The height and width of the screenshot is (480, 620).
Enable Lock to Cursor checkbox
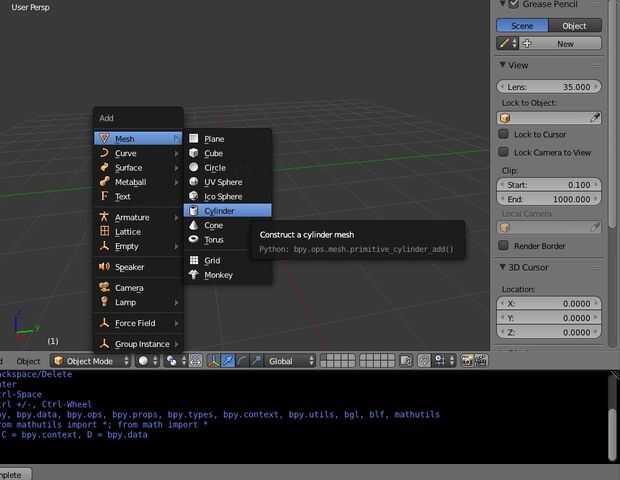503,134
